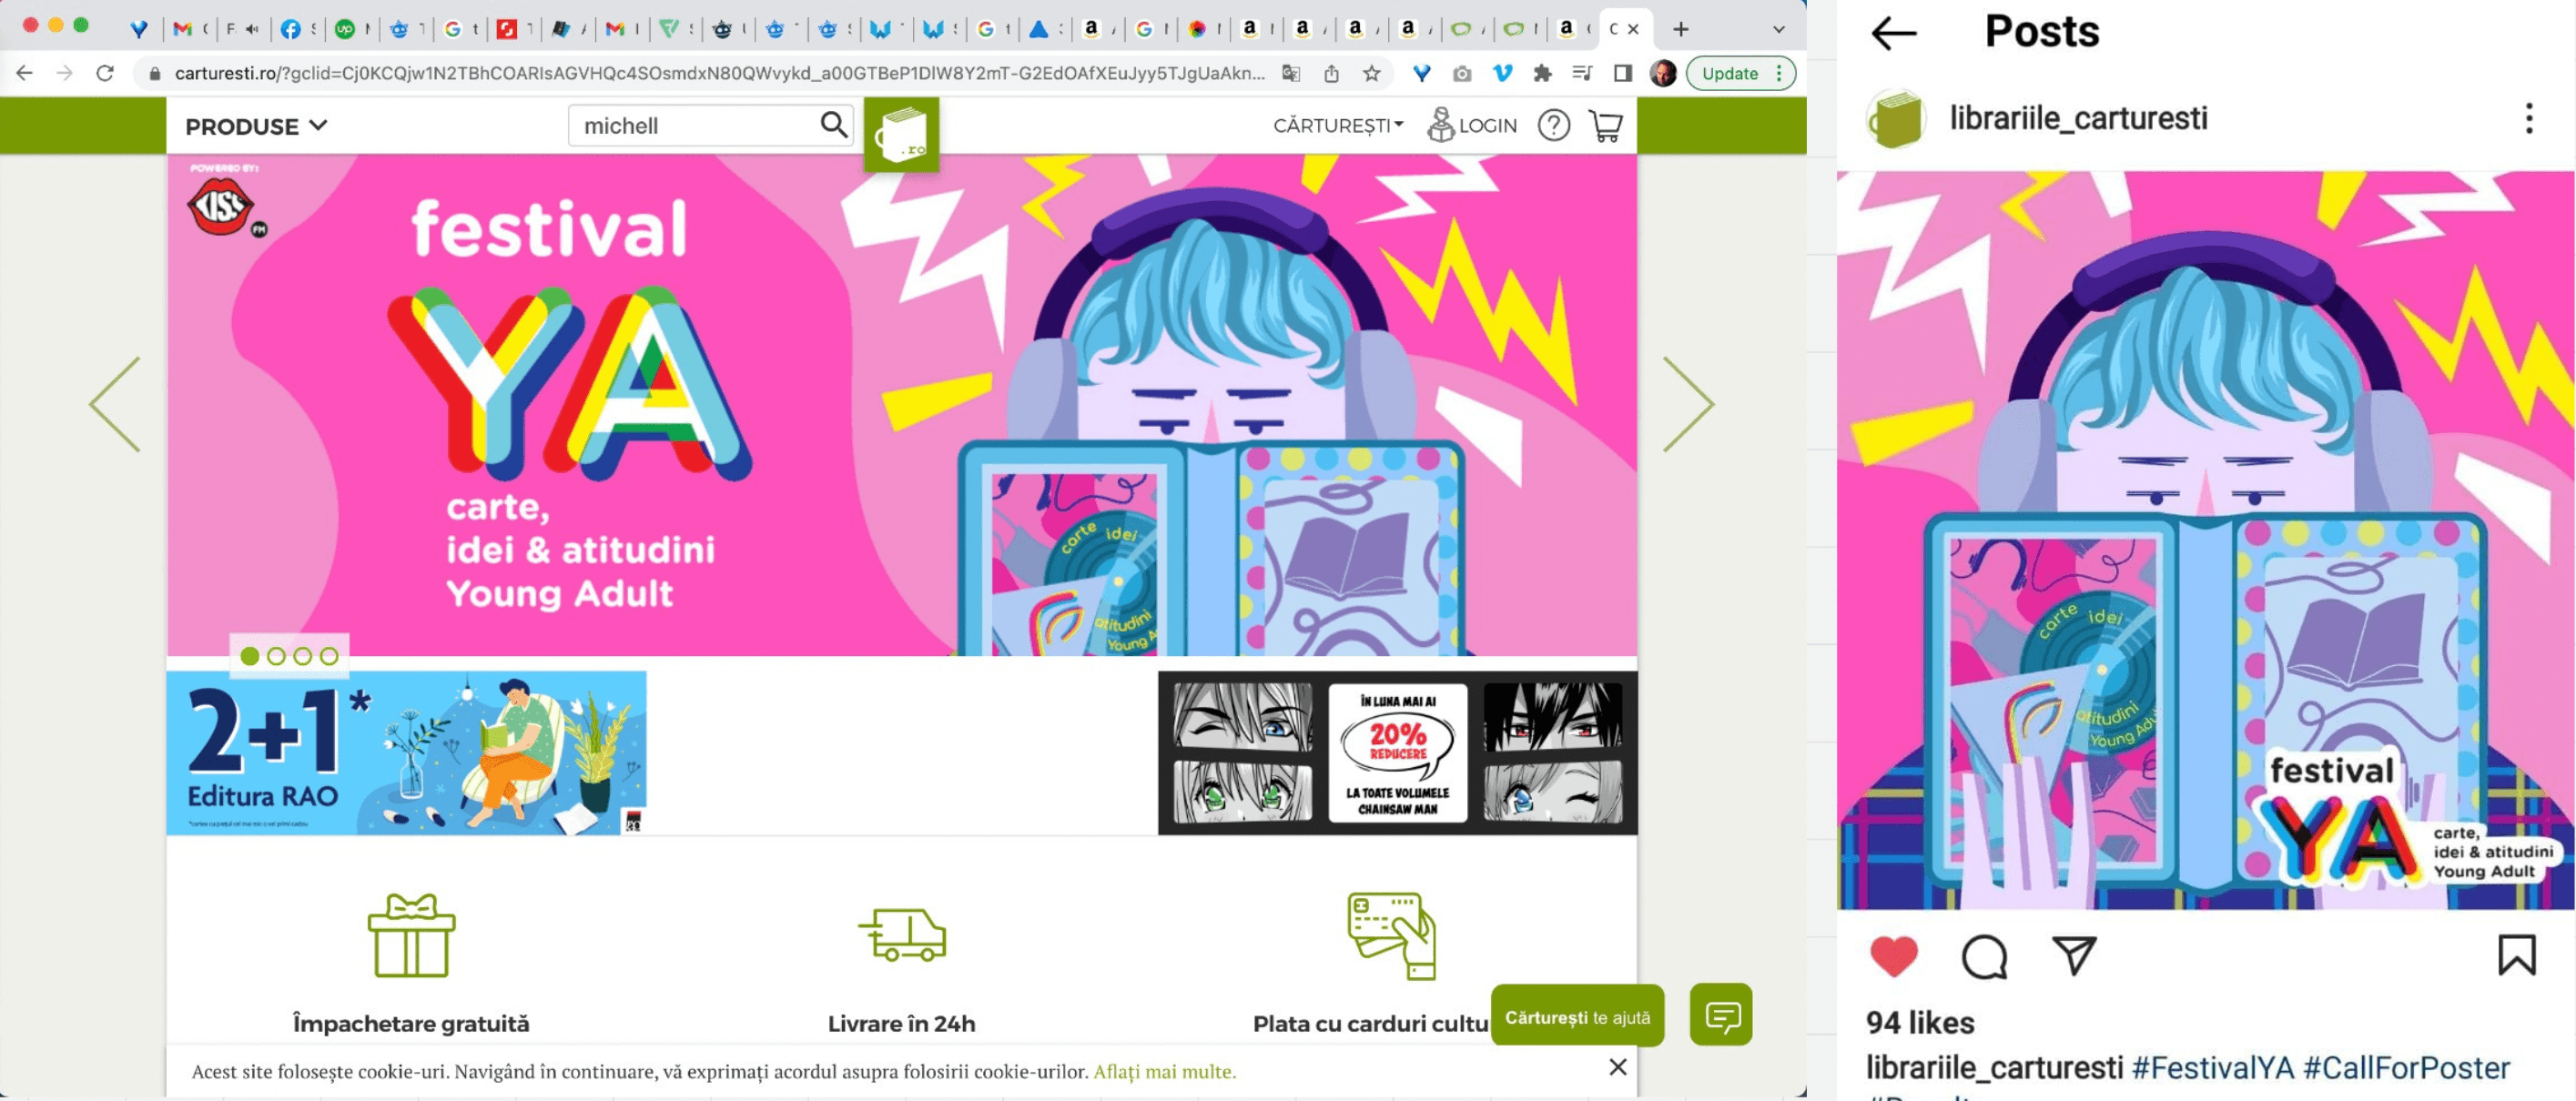
Task: Like the post with heart icon
Action: coord(1893,956)
